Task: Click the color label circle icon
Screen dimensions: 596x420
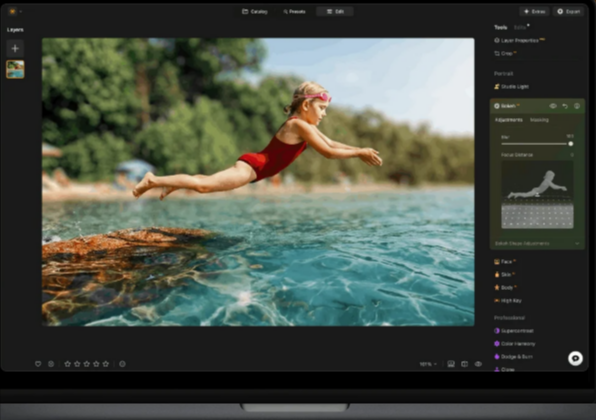Action: pos(122,364)
